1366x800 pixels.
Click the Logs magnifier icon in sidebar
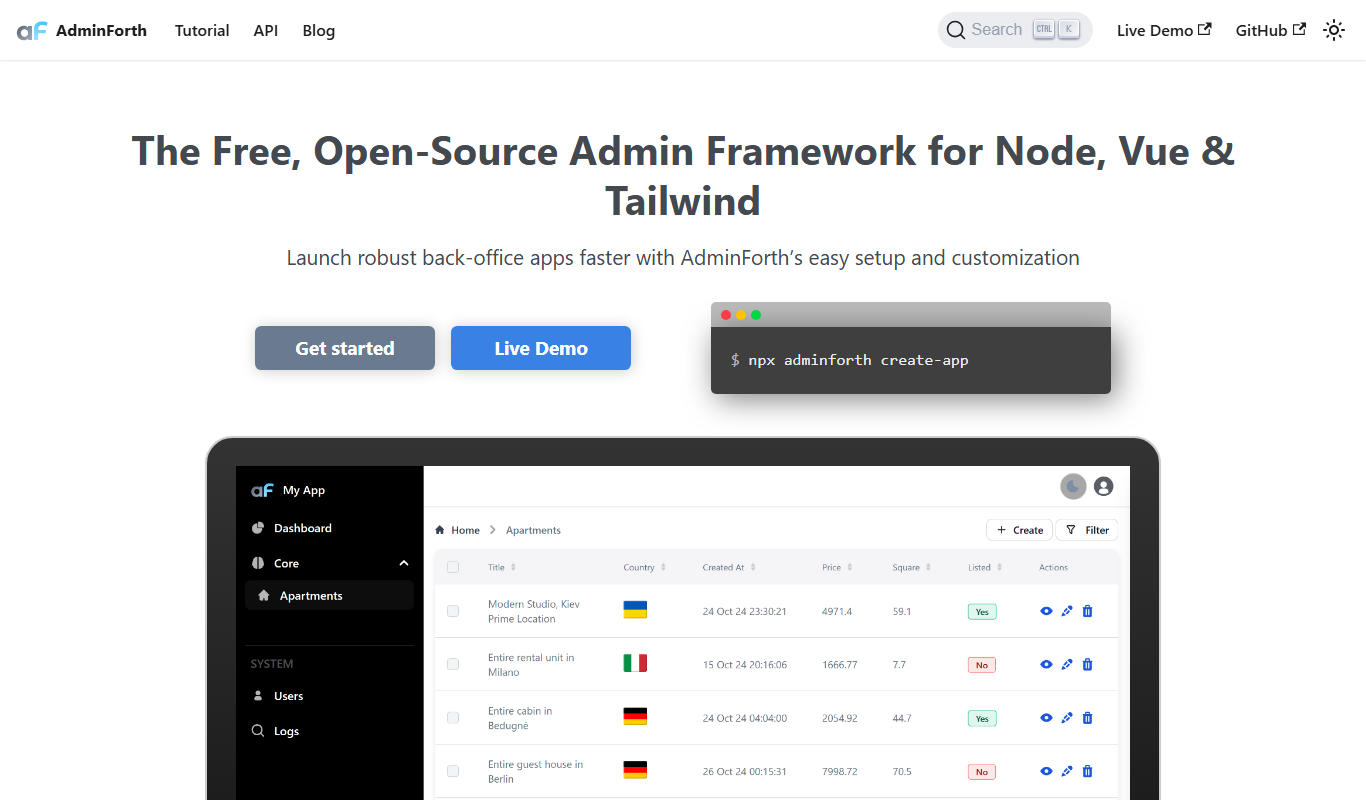coord(258,731)
